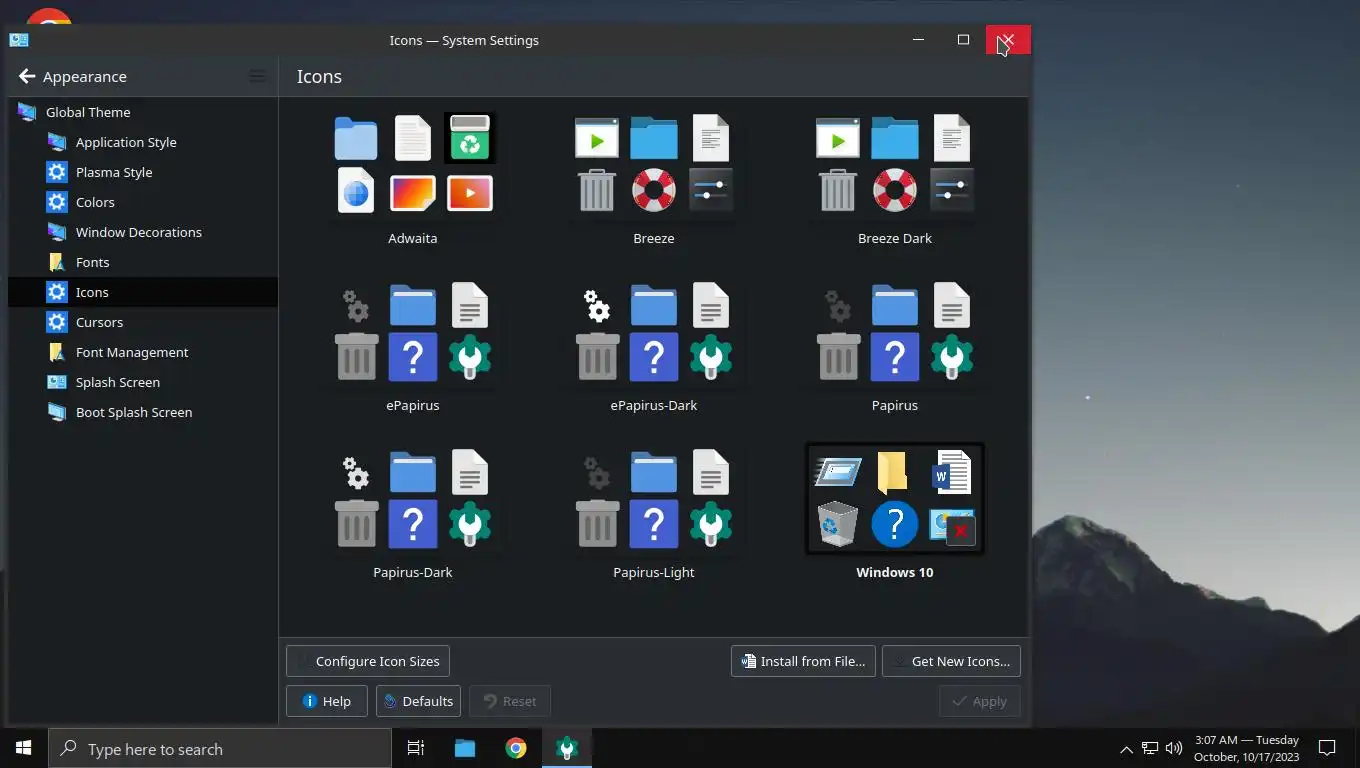The width and height of the screenshot is (1360, 768).
Task: Select the Breeze icon theme
Action: [653, 178]
